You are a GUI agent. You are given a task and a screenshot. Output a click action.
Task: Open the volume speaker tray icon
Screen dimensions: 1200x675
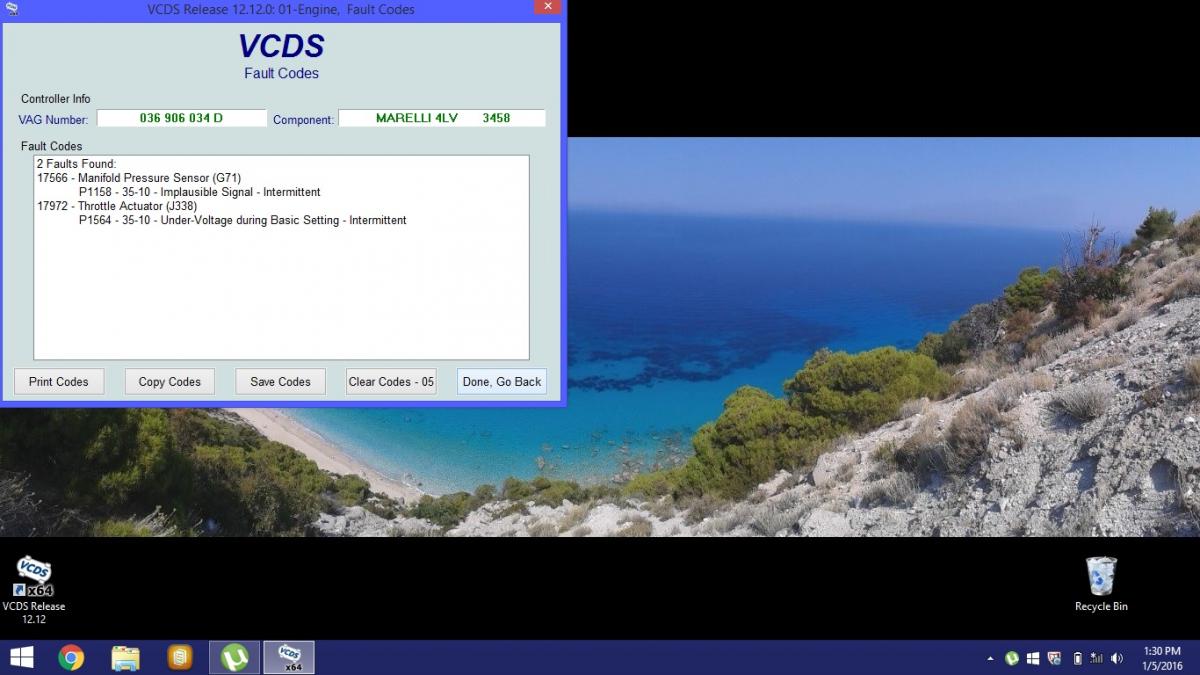point(1117,658)
